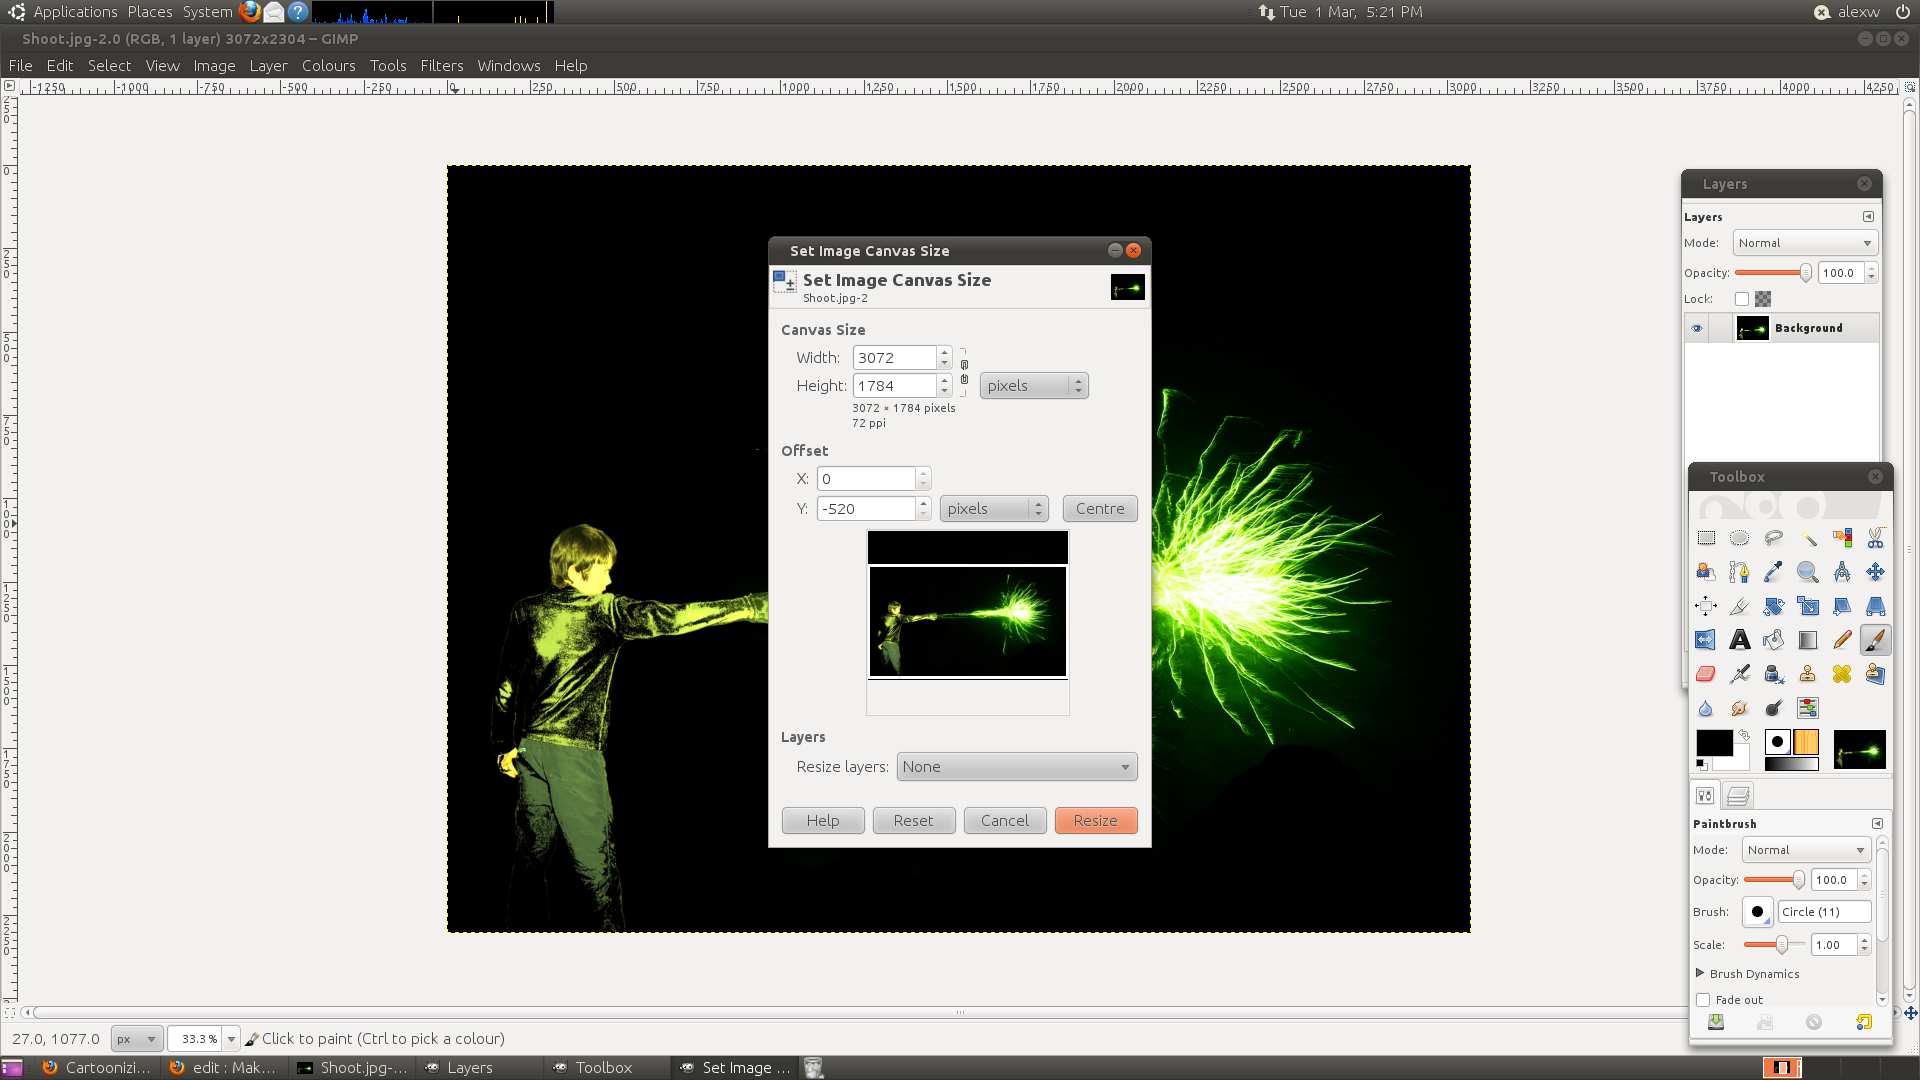Open the Windows menu
The image size is (1920, 1080).
click(x=509, y=66)
